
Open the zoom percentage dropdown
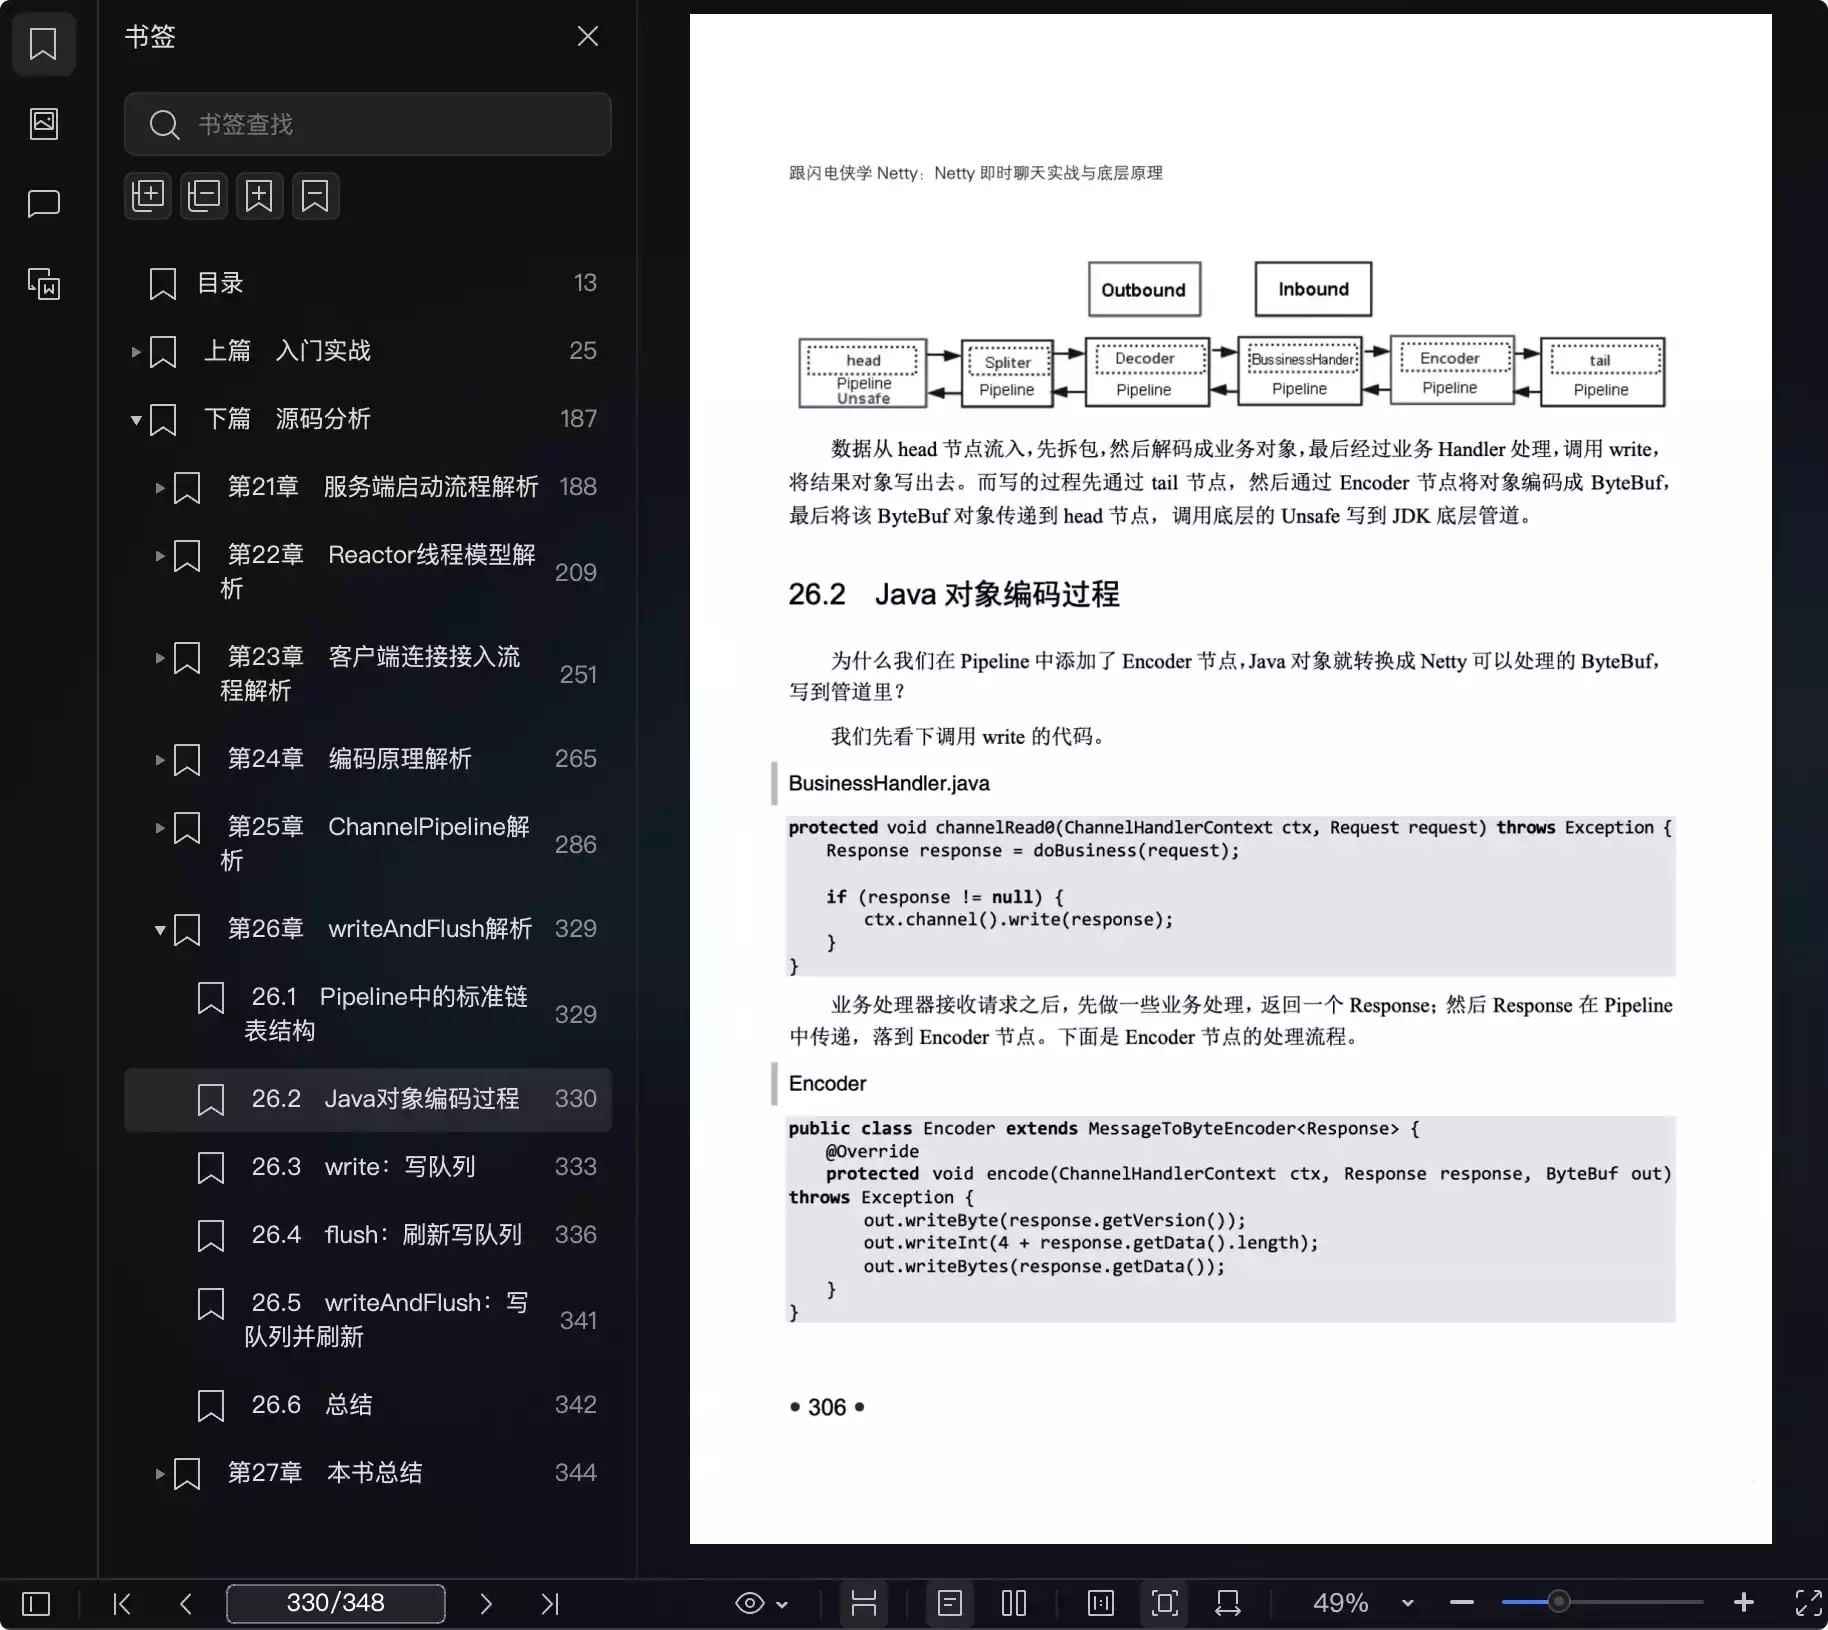point(1407,1603)
